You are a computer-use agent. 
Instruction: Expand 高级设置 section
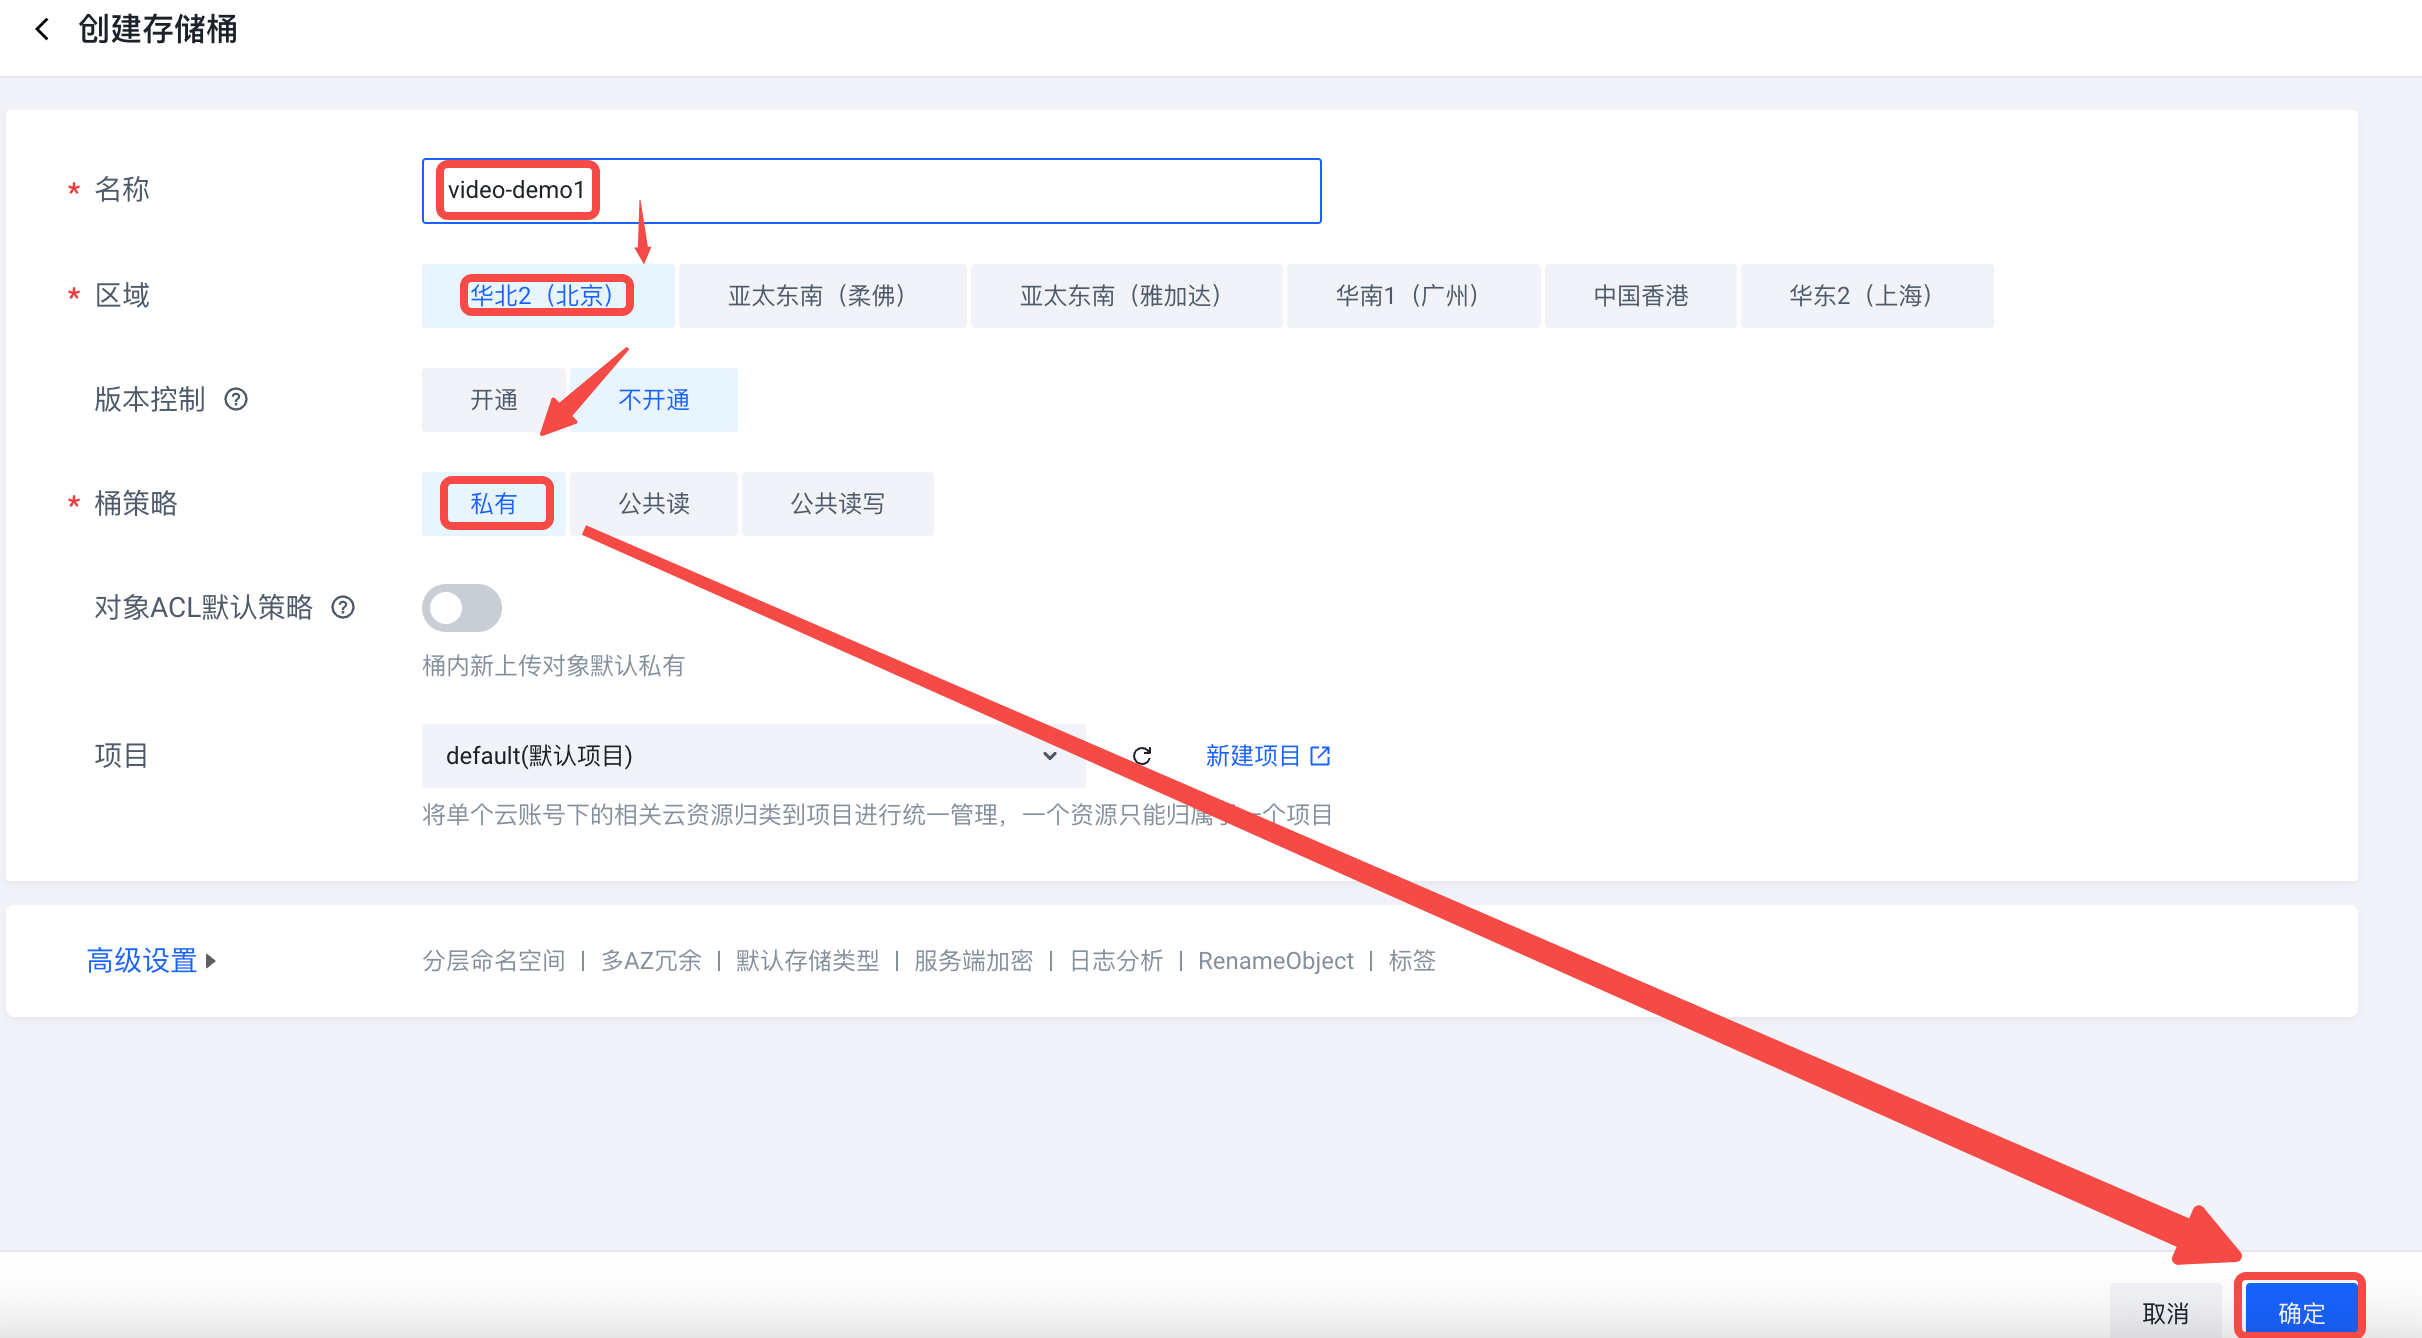tap(151, 961)
